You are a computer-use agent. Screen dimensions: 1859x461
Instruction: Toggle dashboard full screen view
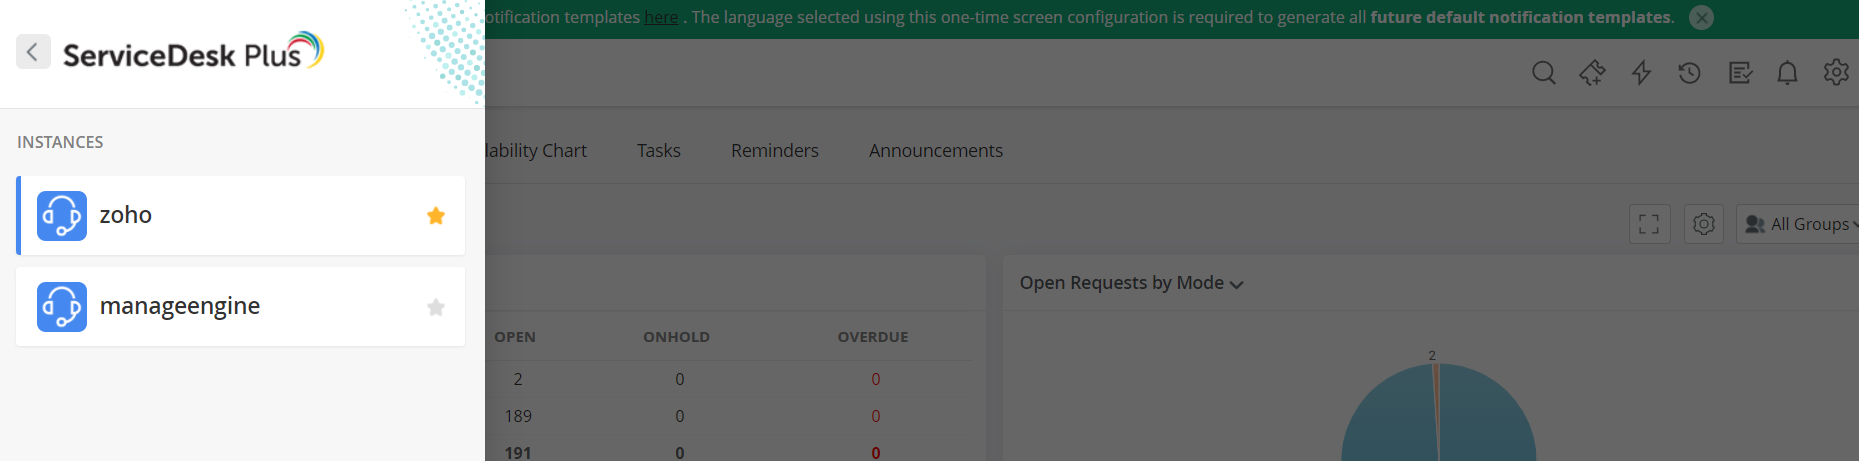[1650, 224]
